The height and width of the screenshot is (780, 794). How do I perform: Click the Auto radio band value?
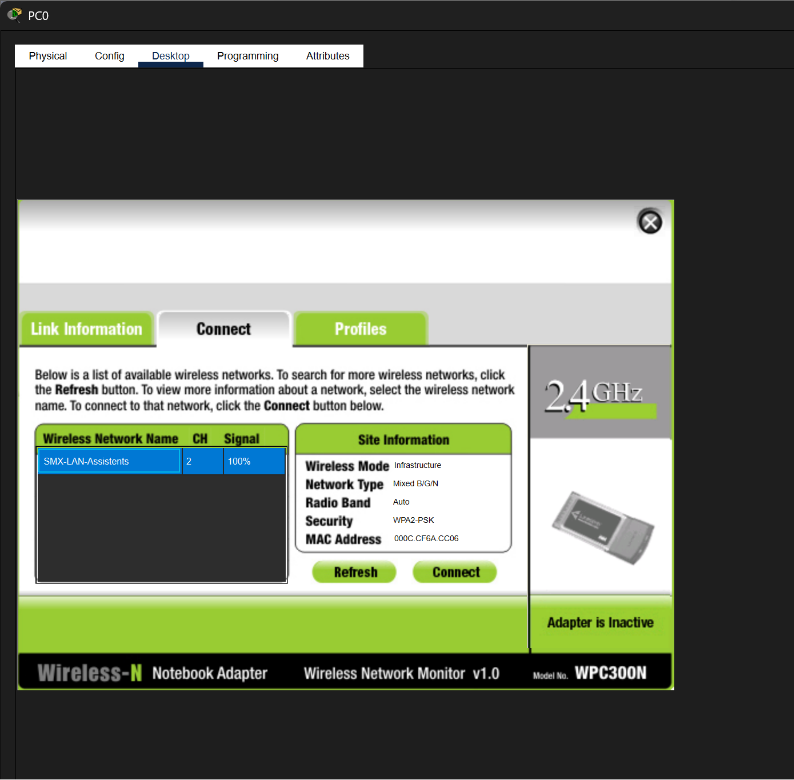click(401, 501)
